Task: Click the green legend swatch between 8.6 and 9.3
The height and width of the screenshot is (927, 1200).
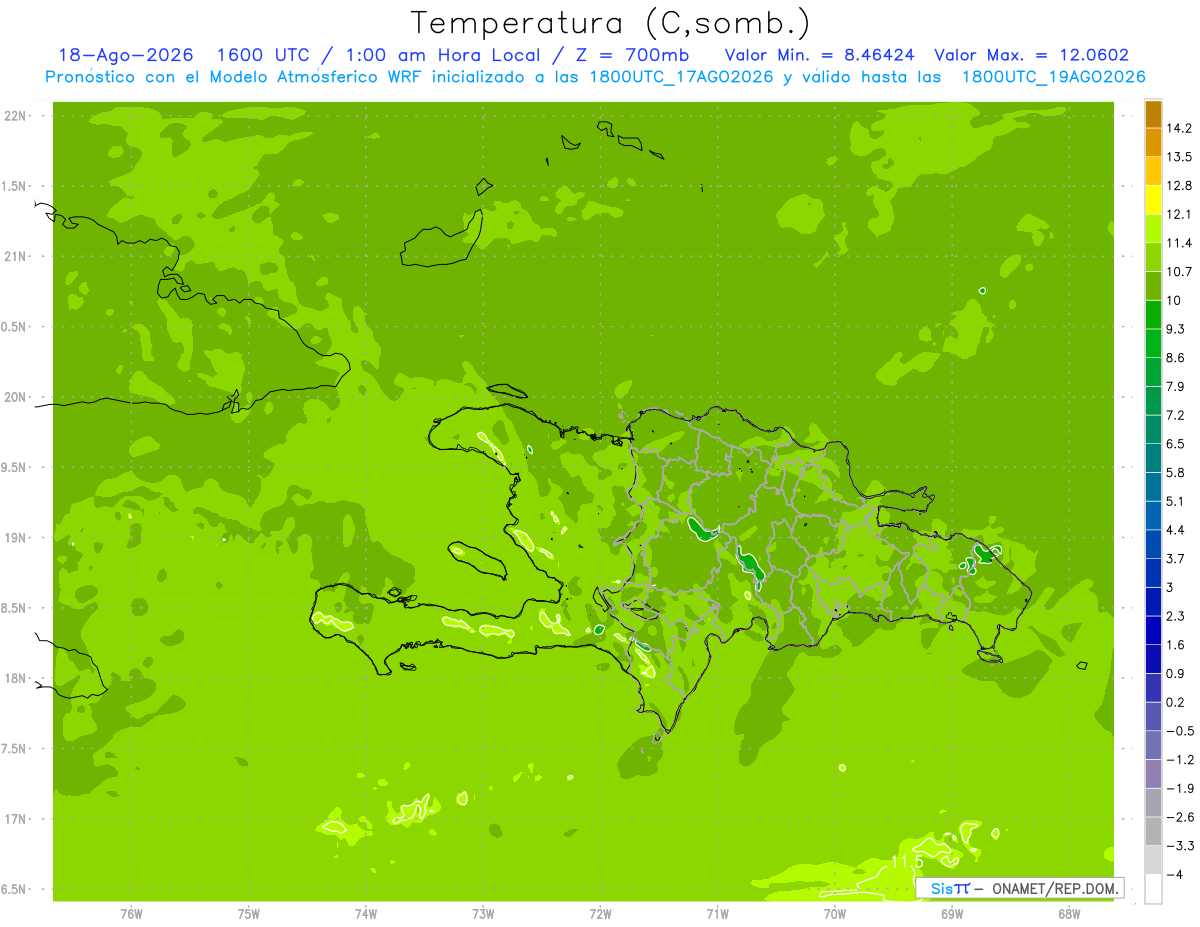Action: 1153,343
